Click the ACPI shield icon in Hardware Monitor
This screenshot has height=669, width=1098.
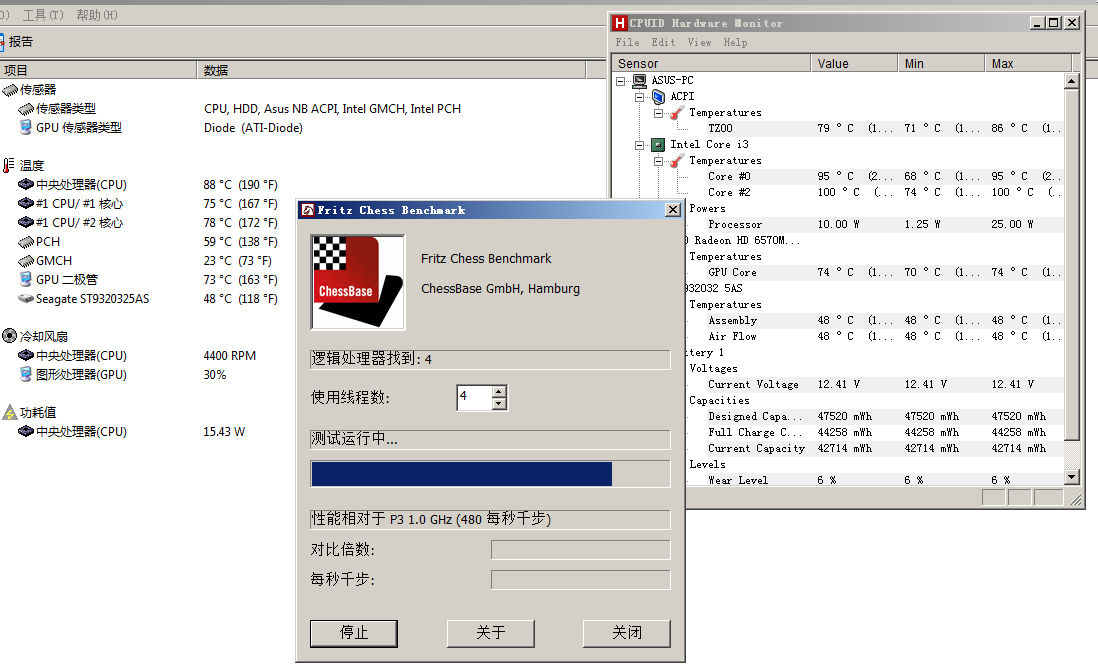coord(658,97)
